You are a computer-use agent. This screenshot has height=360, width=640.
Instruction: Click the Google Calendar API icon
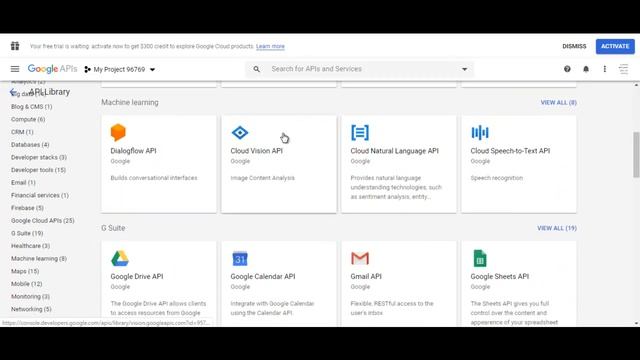point(240,258)
